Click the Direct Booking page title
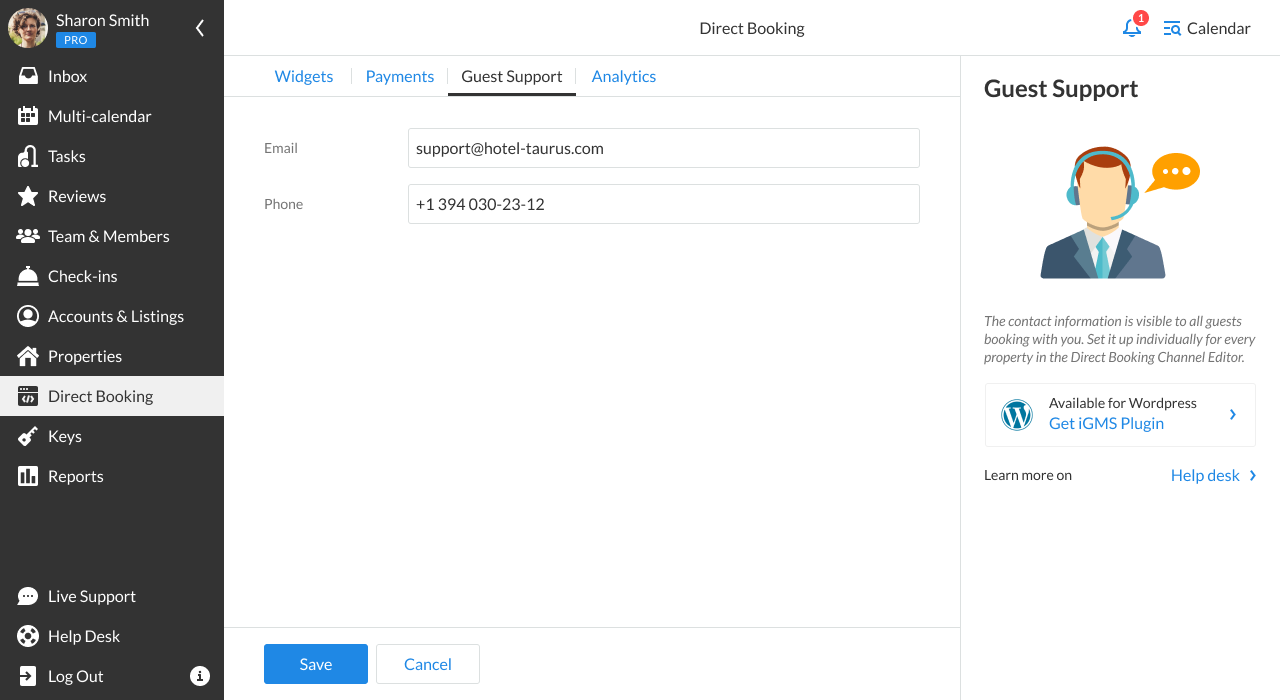1280x700 pixels. 752,28
